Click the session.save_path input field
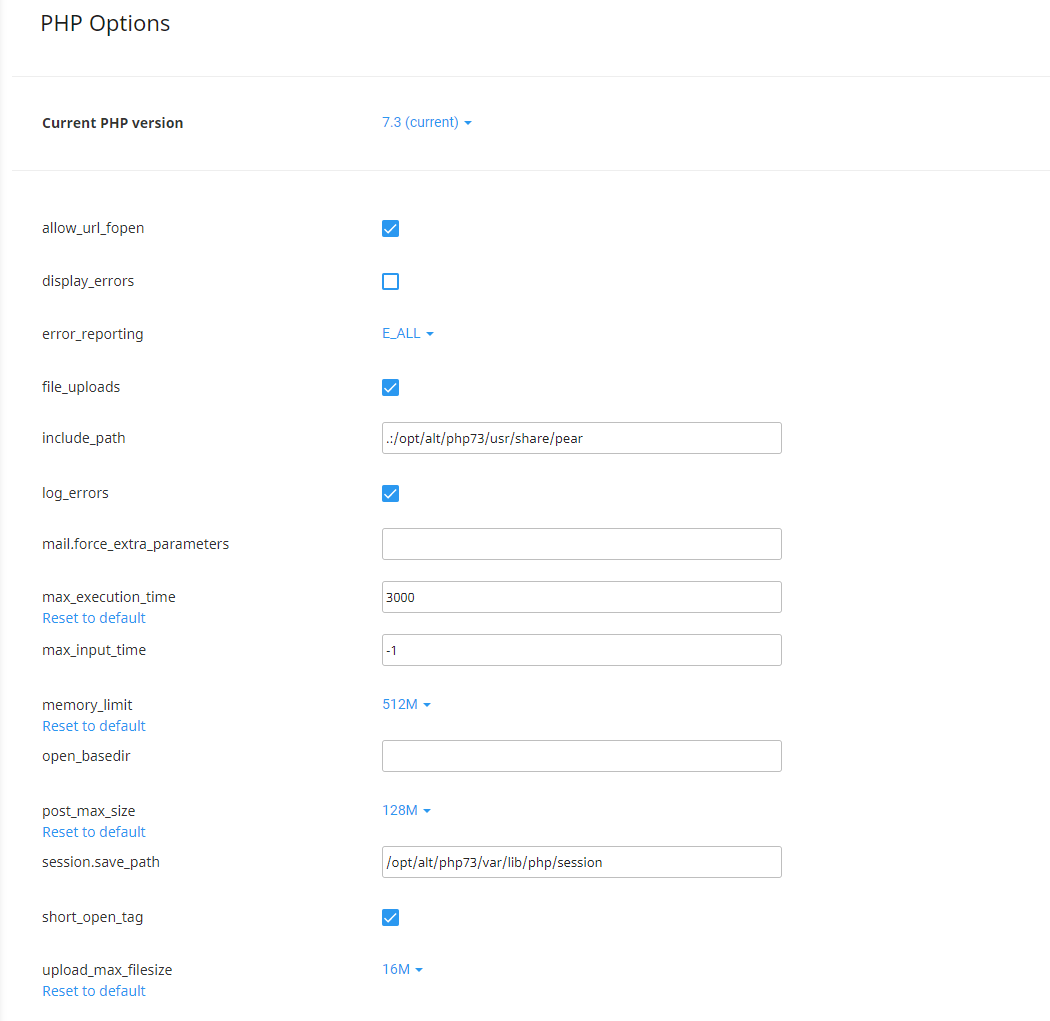The image size is (1050, 1021). (582, 862)
